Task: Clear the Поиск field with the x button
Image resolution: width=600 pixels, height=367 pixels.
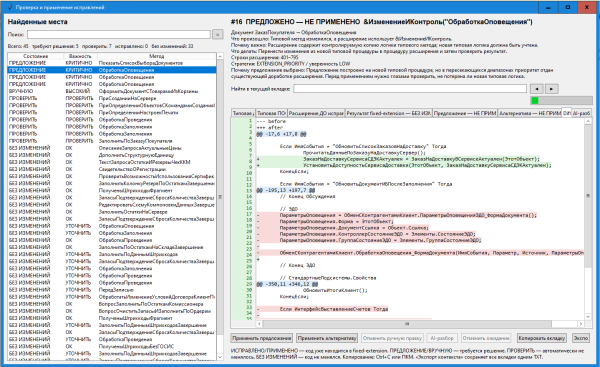Action: (218, 34)
